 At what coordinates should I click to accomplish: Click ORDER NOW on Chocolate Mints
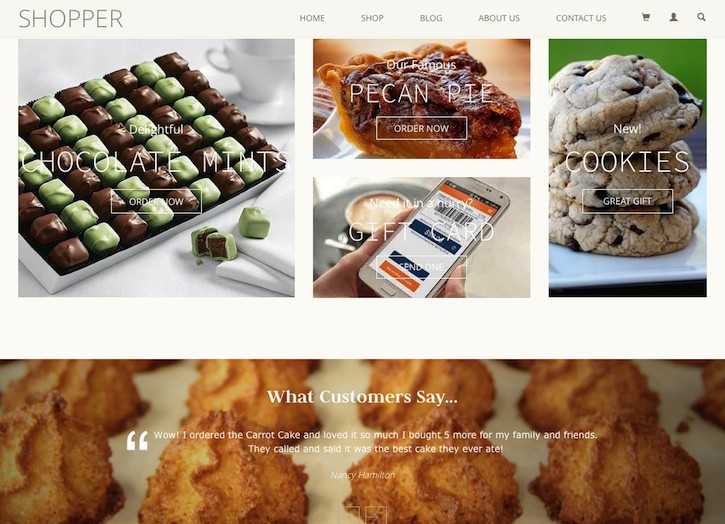[156, 202]
